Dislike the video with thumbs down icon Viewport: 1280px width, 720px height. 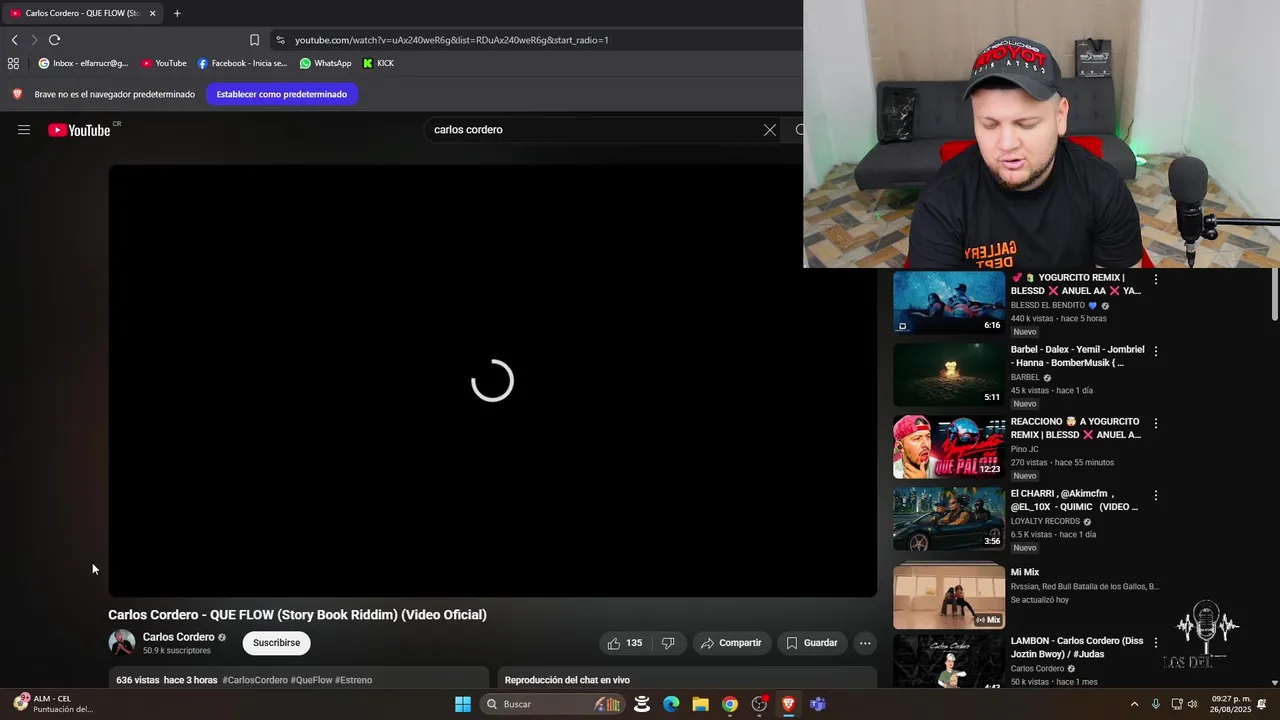coord(668,643)
